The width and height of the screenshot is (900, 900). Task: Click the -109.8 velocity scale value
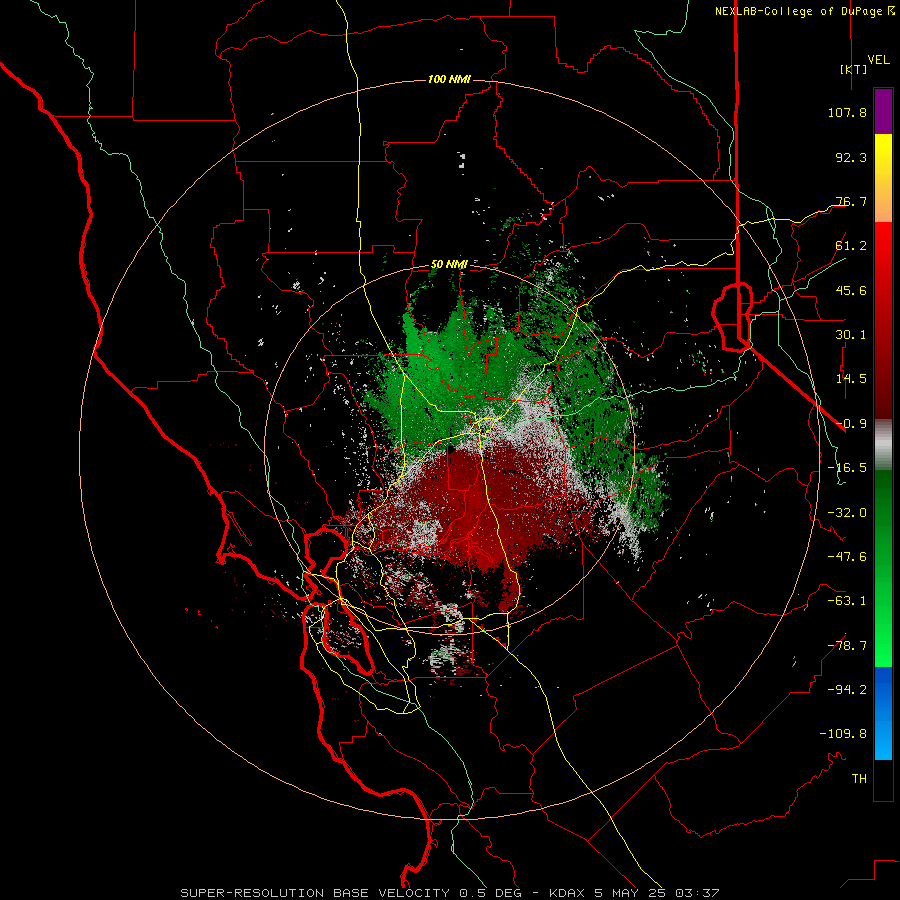click(x=843, y=734)
